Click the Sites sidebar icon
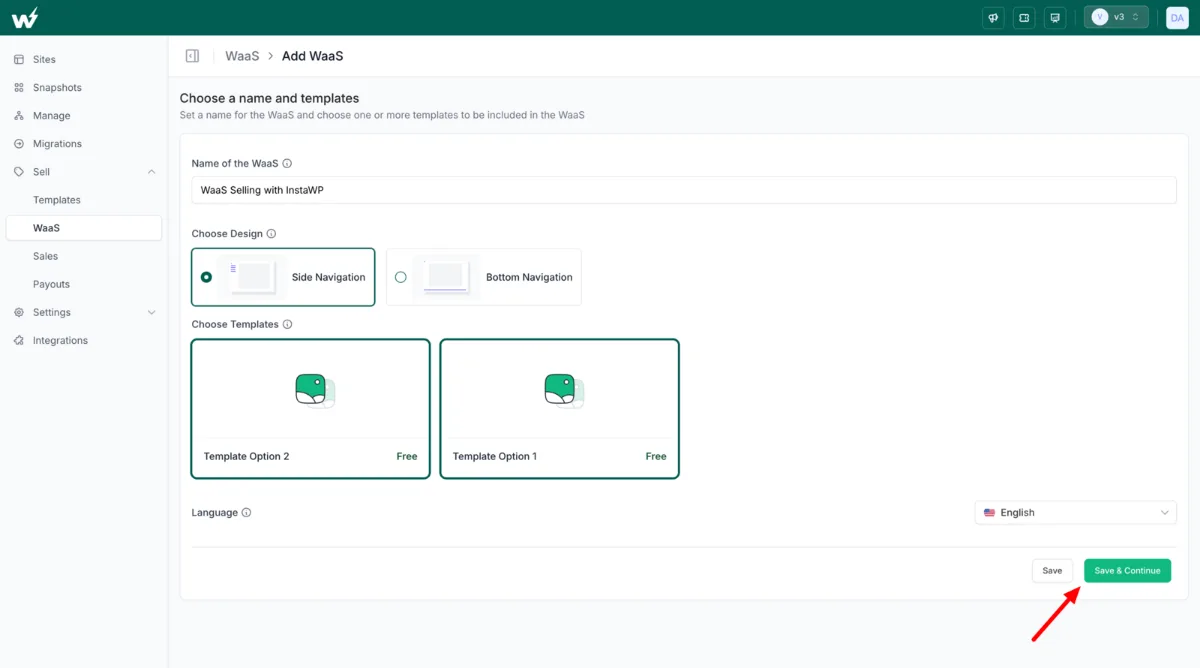1200x668 pixels. pos(19,60)
